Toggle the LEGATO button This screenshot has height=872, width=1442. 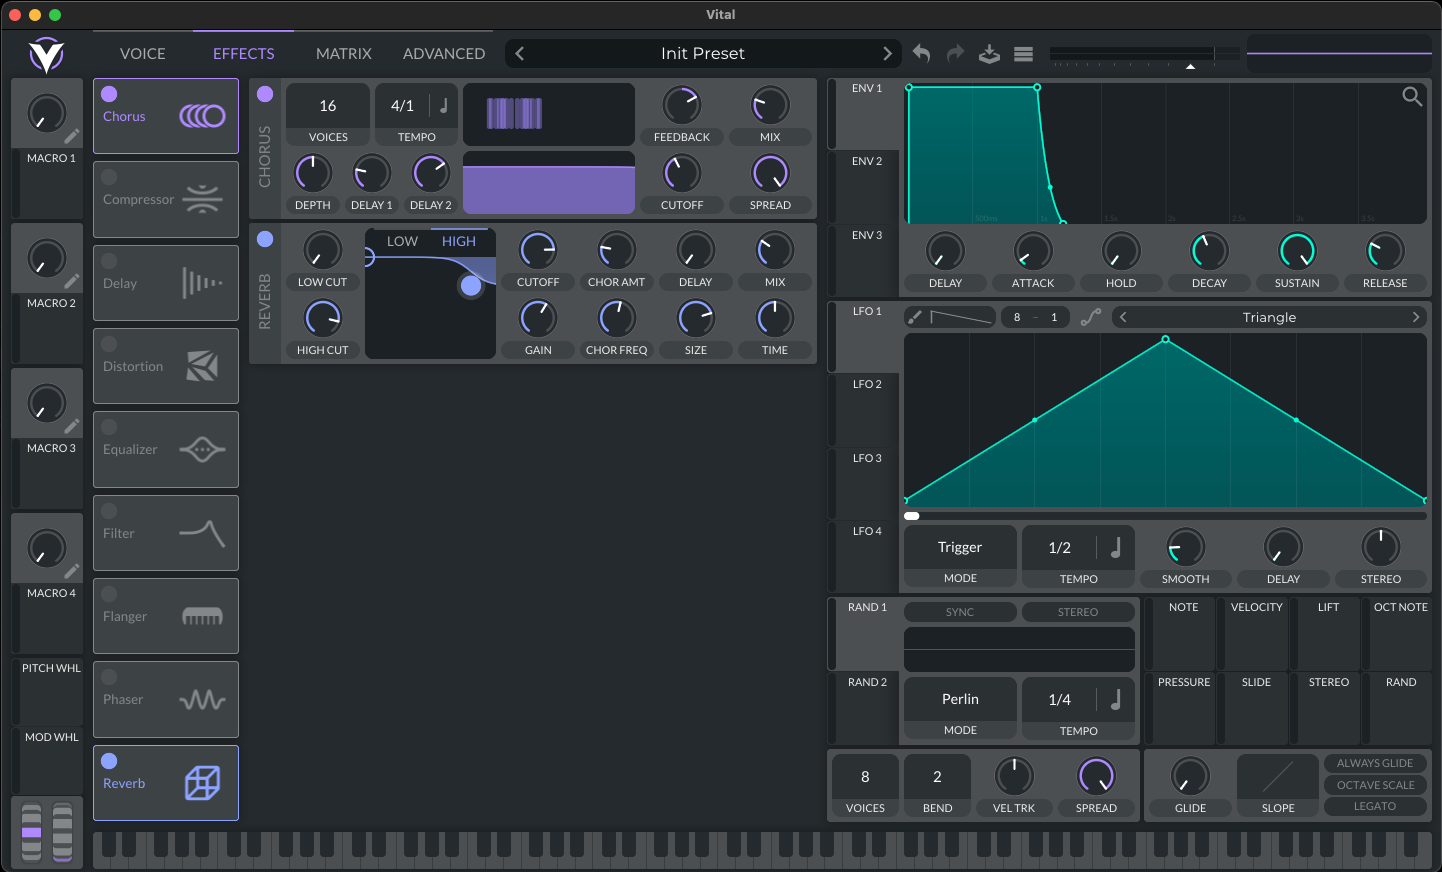(x=1375, y=806)
